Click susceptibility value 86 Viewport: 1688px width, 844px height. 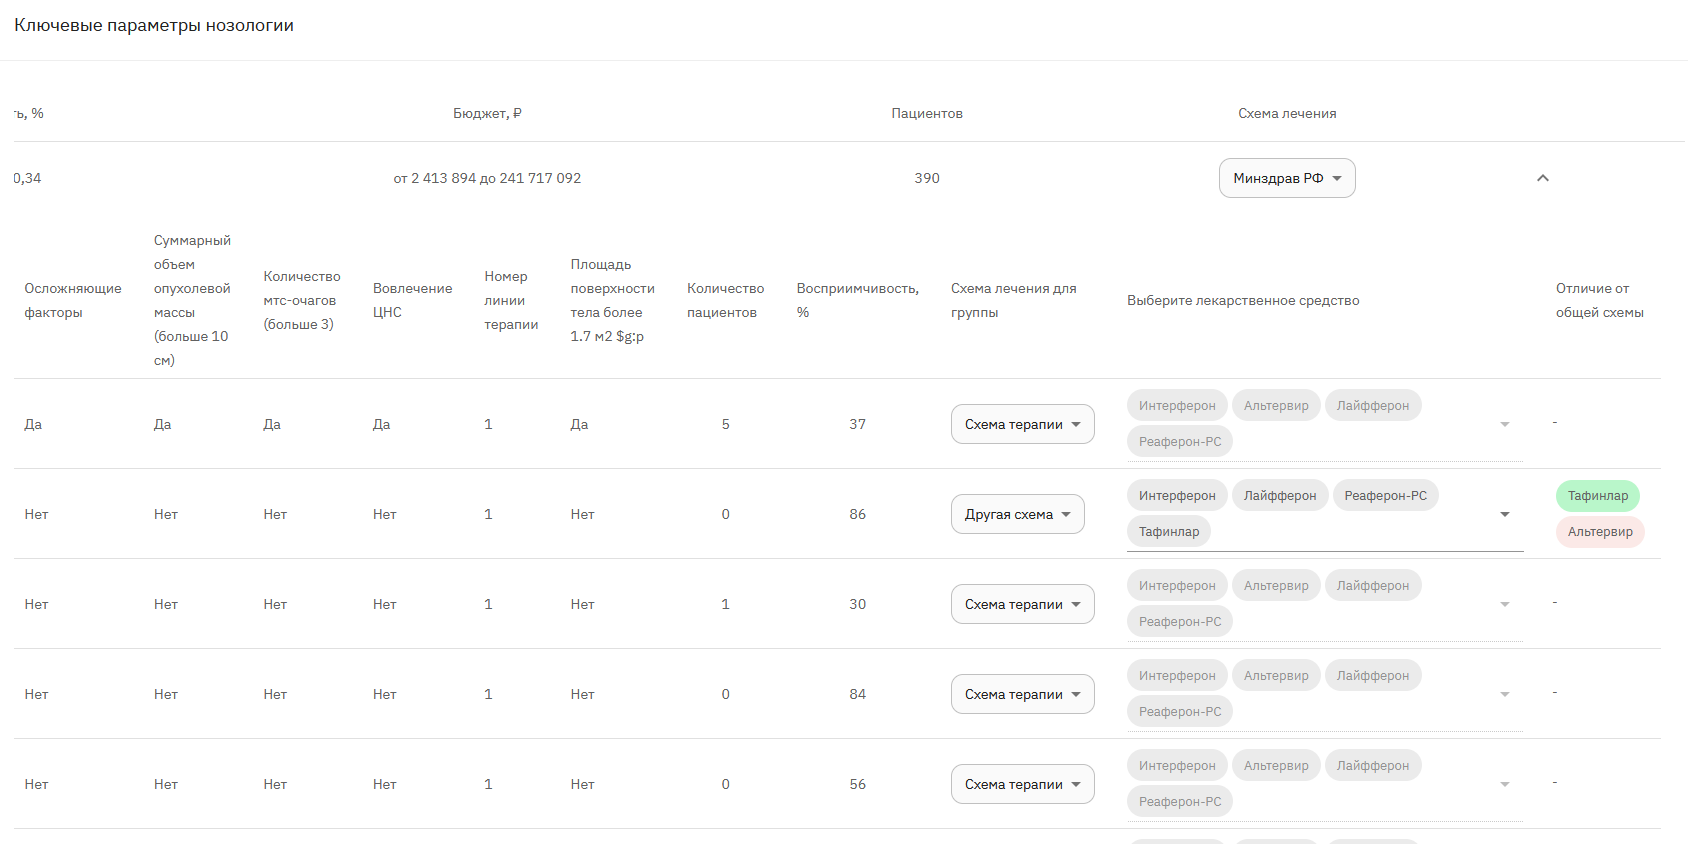click(857, 514)
